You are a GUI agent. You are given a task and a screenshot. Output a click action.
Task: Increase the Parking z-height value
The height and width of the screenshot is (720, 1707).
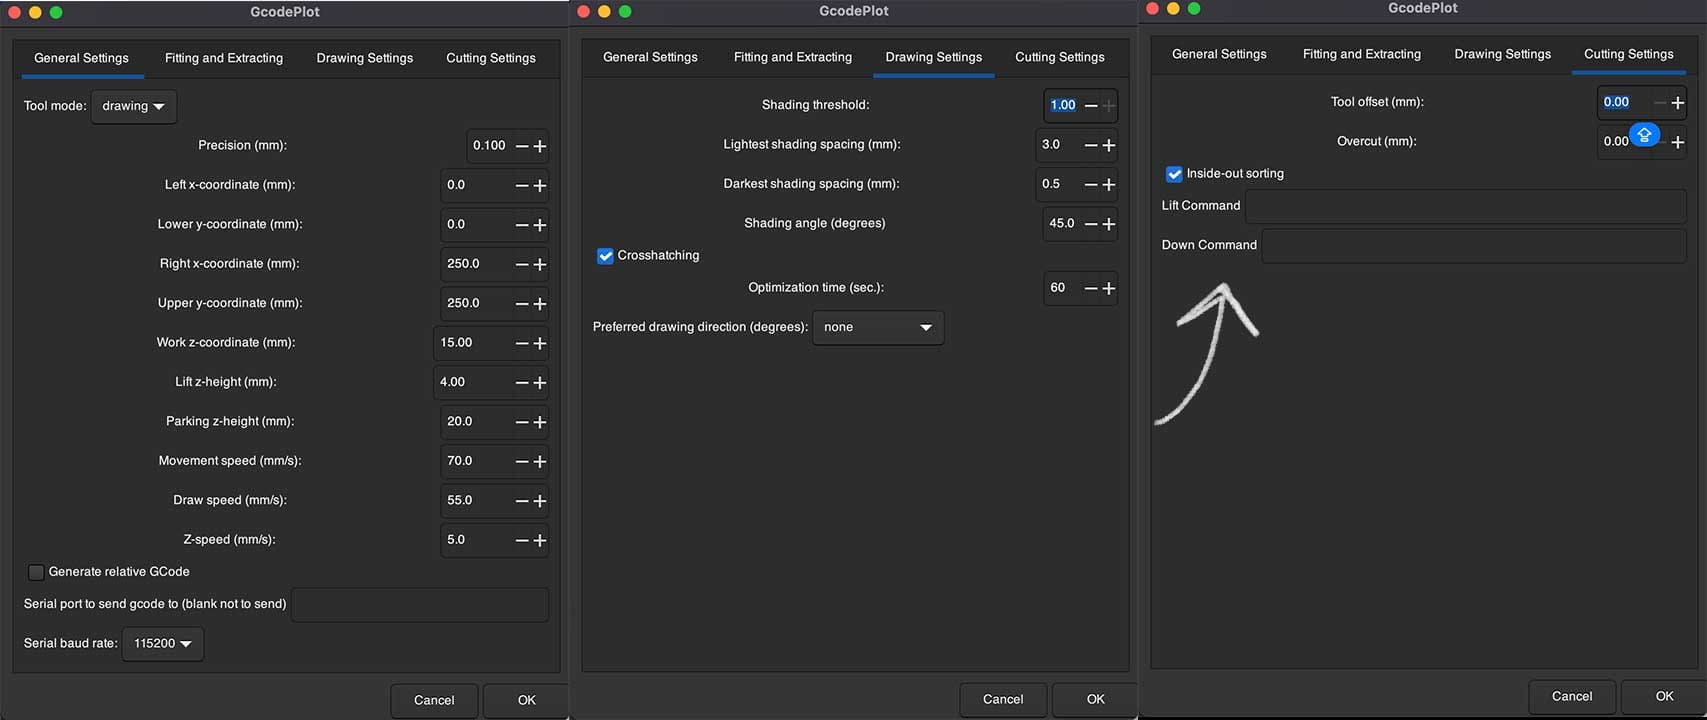(540, 422)
